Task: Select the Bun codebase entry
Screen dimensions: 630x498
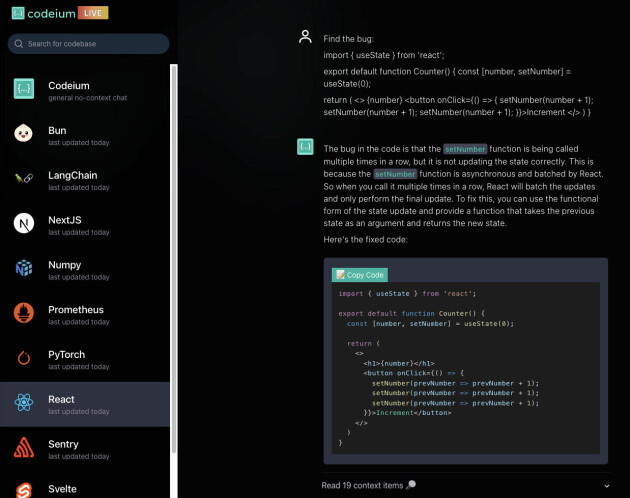Action: pyautogui.click(x=85, y=136)
